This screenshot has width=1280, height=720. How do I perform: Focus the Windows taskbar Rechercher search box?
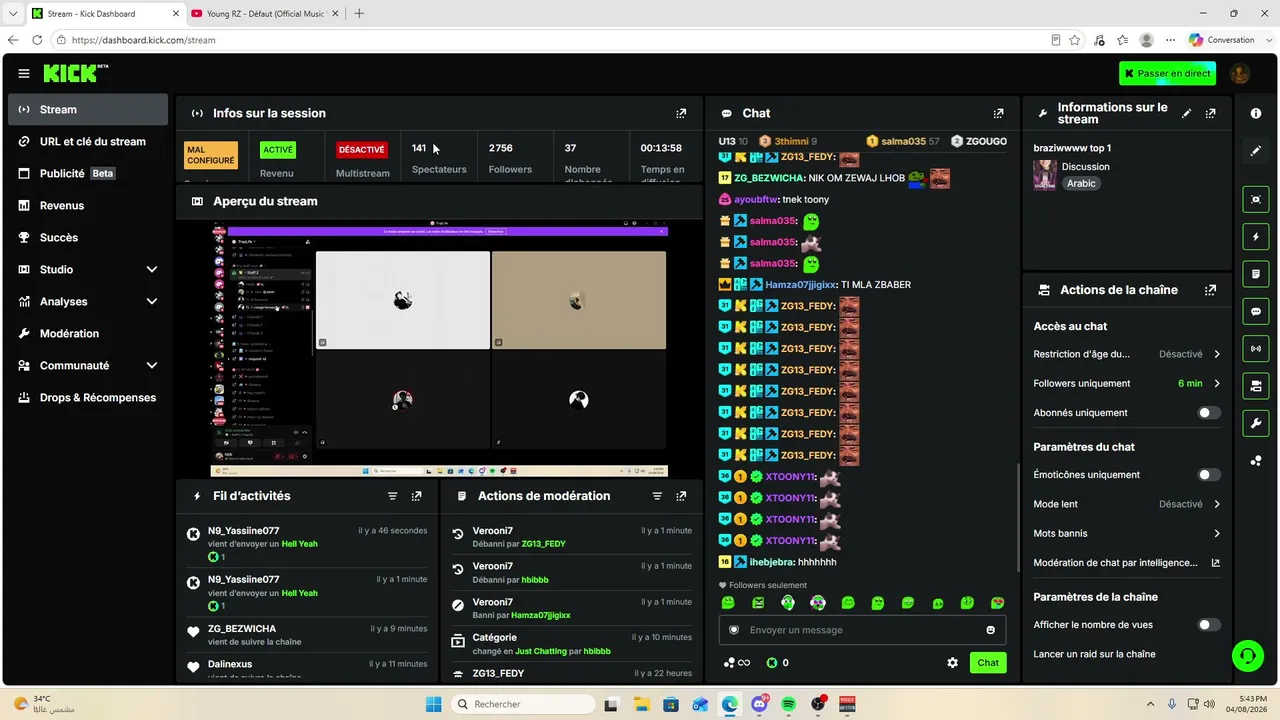pyautogui.click(x=521, y=704)
